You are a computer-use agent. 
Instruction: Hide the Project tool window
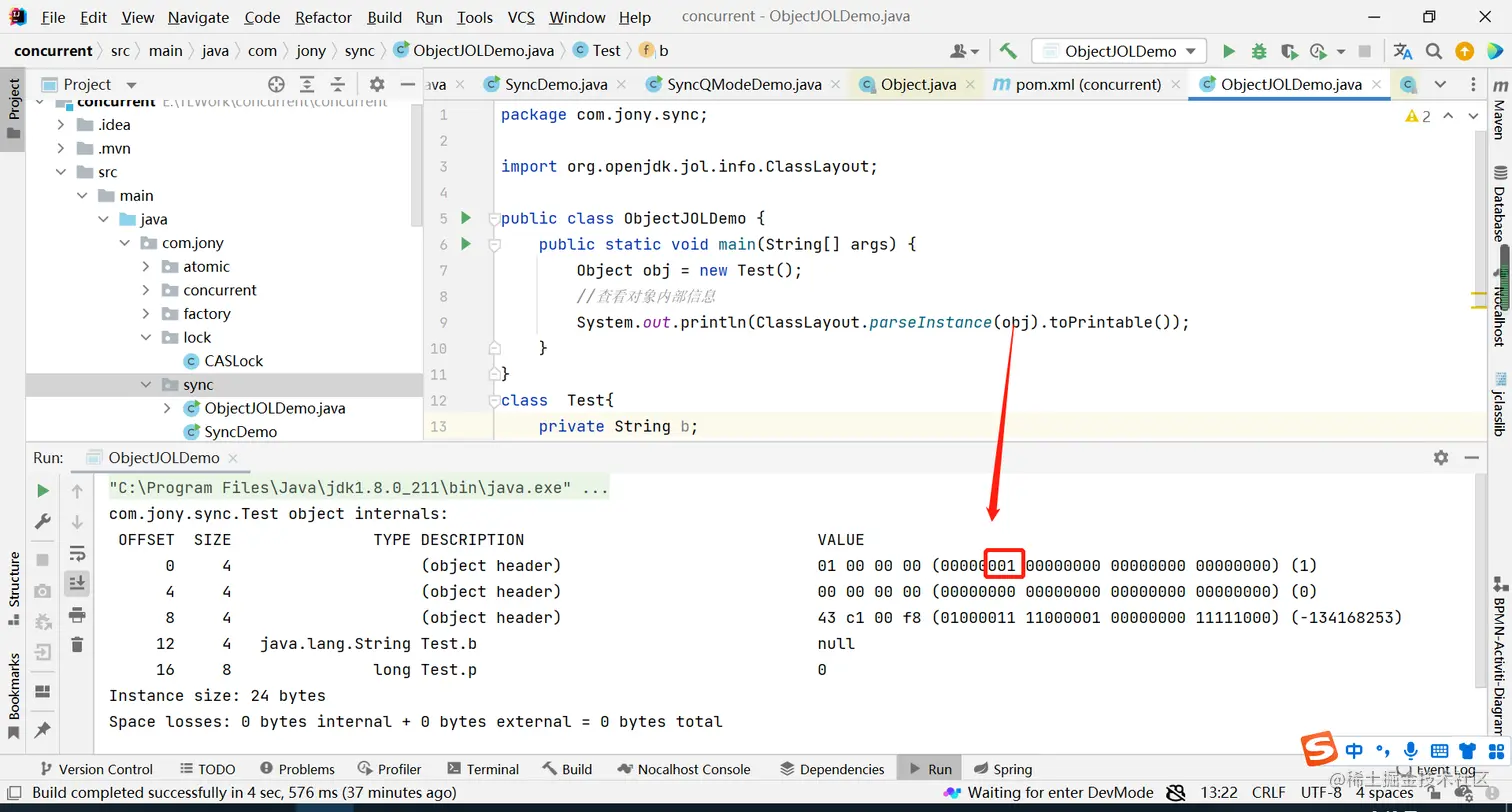pyautogui.click(x=407, y=85)
